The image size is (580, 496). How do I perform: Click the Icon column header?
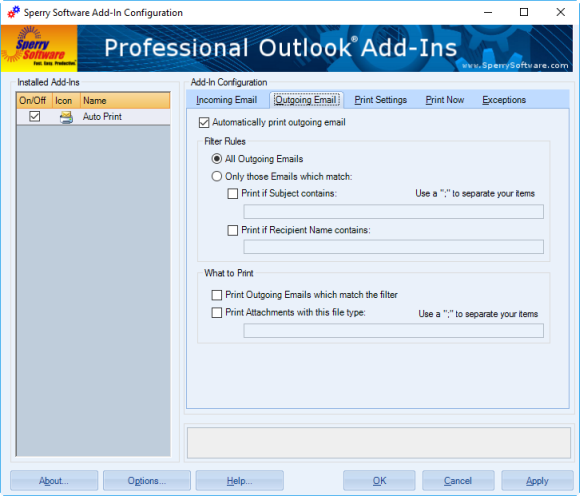click(66, 101)
